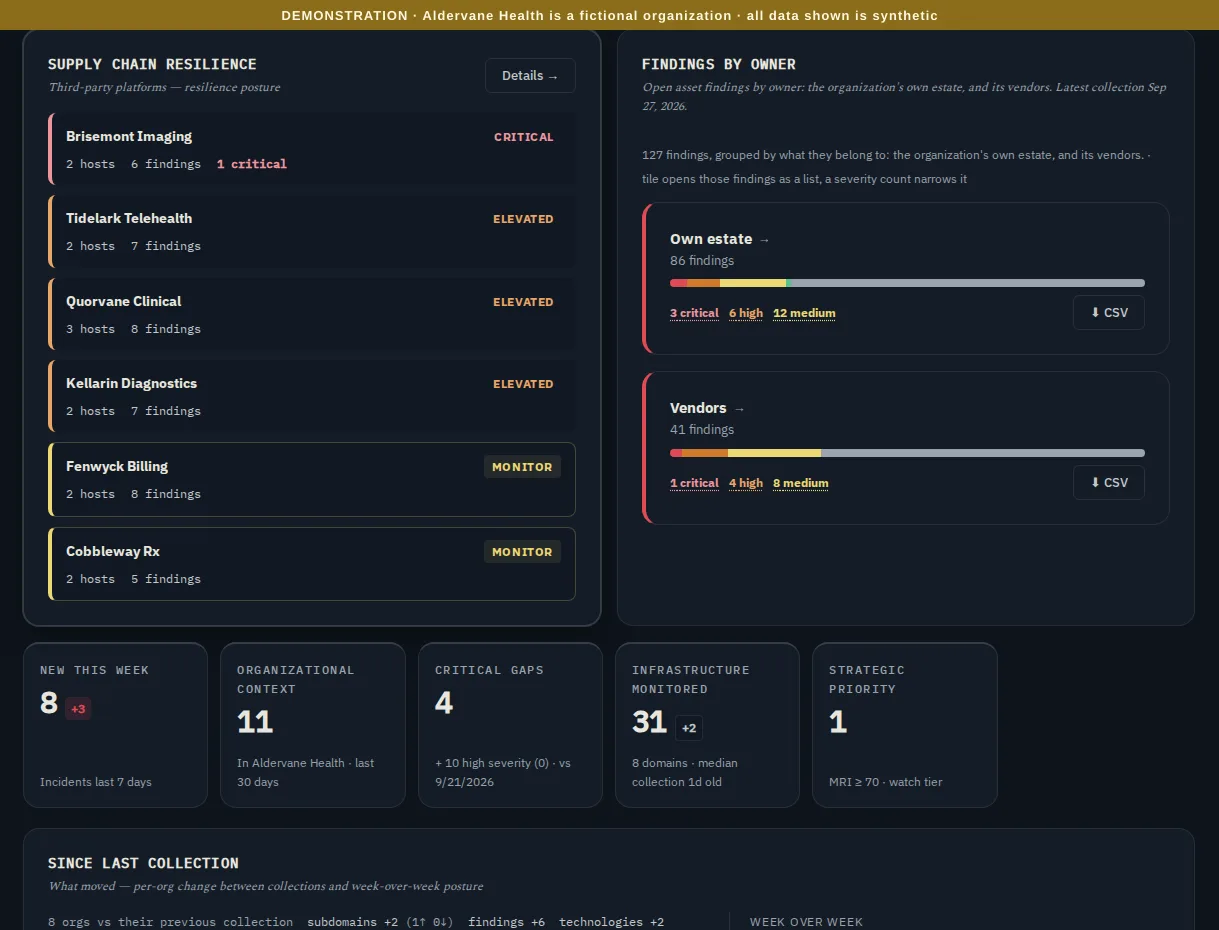Open the Organizational Context stat card
The width and height of the screenshot is (1219, 930).
(313, 725)
